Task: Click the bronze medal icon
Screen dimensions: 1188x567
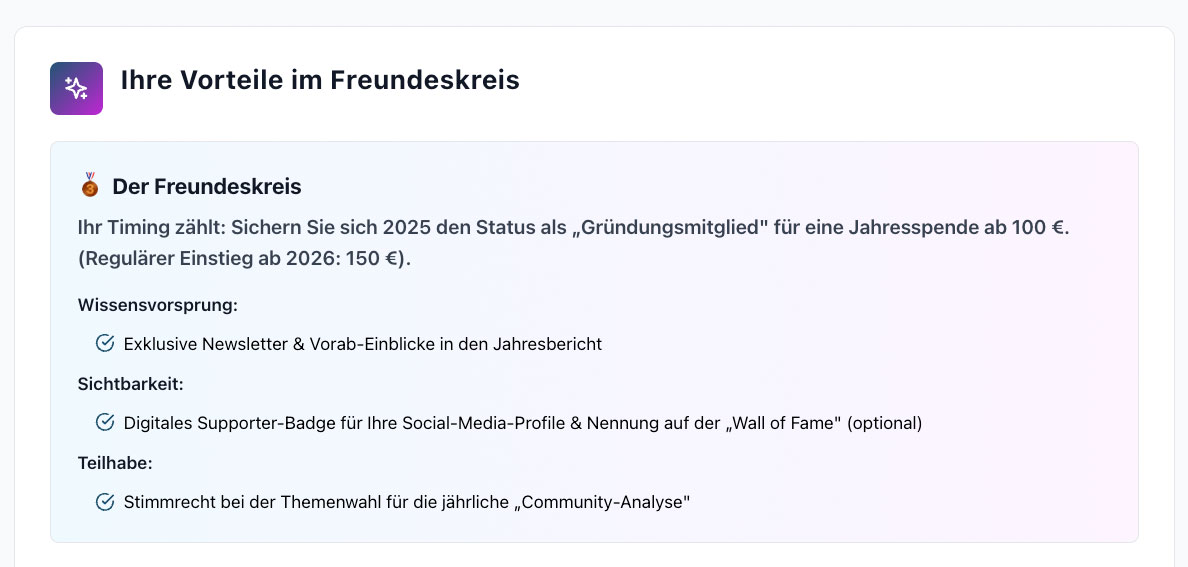Action: (91, 185)
